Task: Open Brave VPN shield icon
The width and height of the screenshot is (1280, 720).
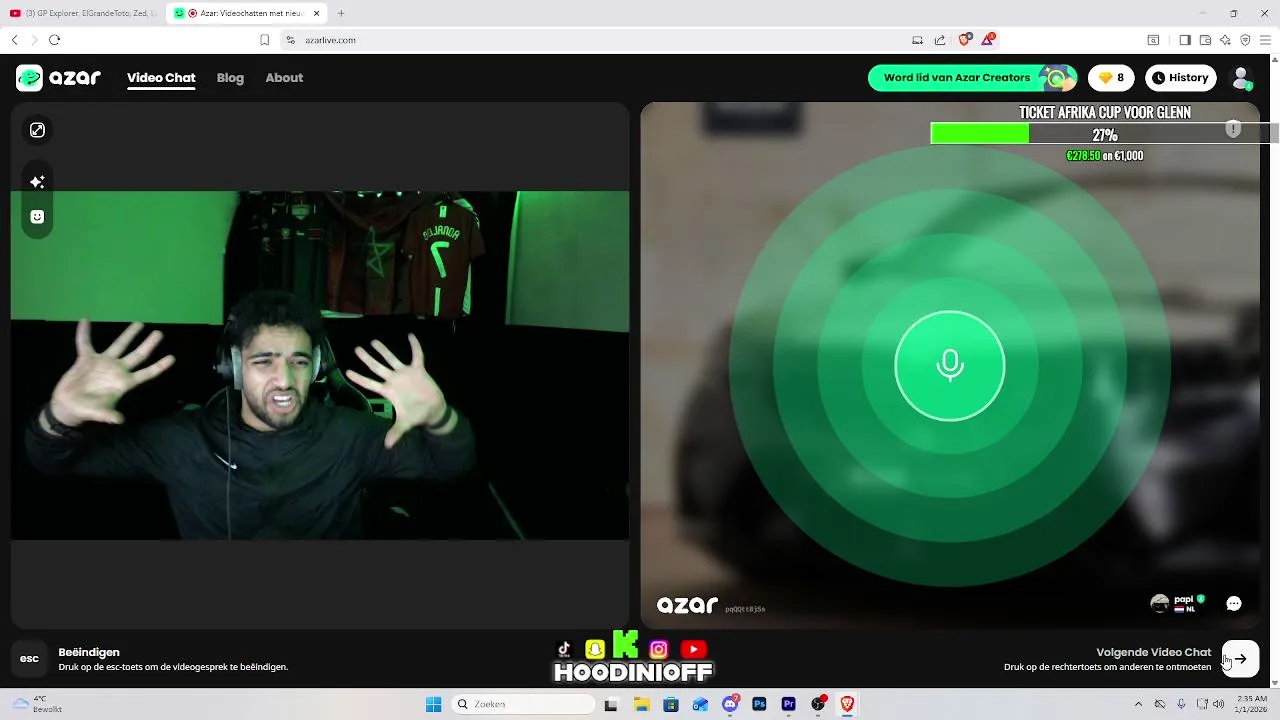Action: click(1245, 40)
